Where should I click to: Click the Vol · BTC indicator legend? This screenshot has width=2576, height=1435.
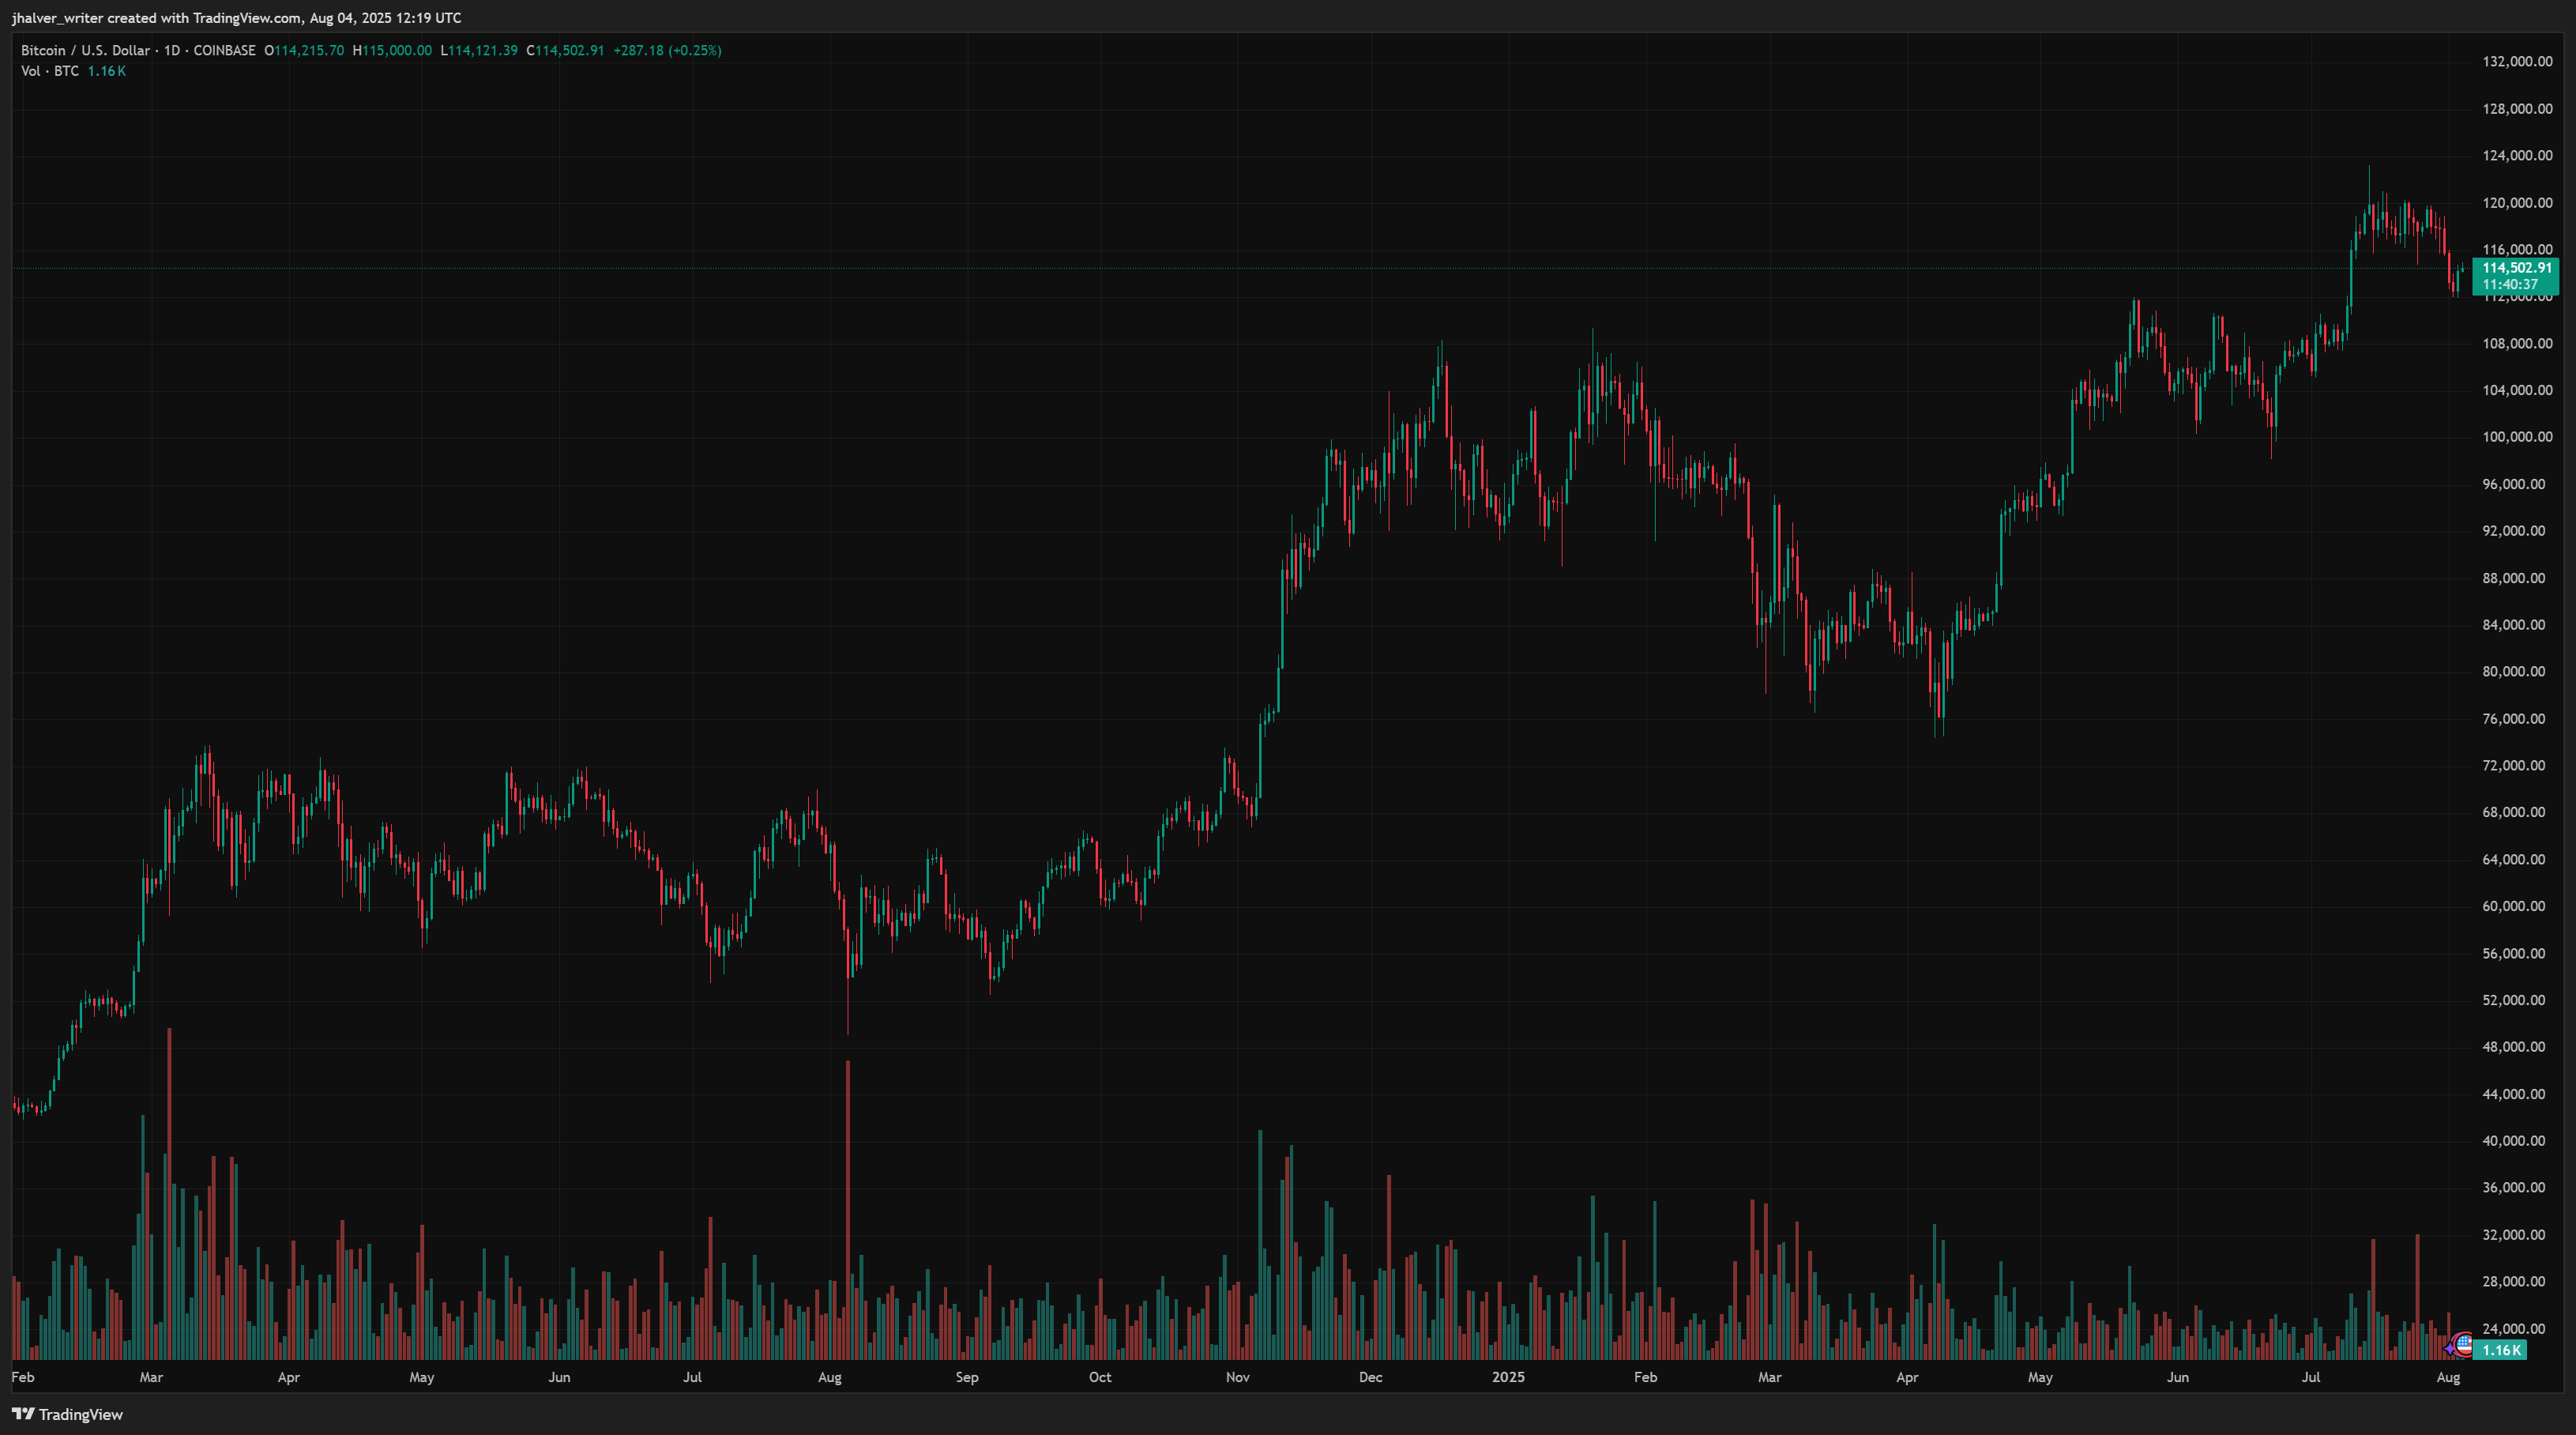(x=50, y=71)
